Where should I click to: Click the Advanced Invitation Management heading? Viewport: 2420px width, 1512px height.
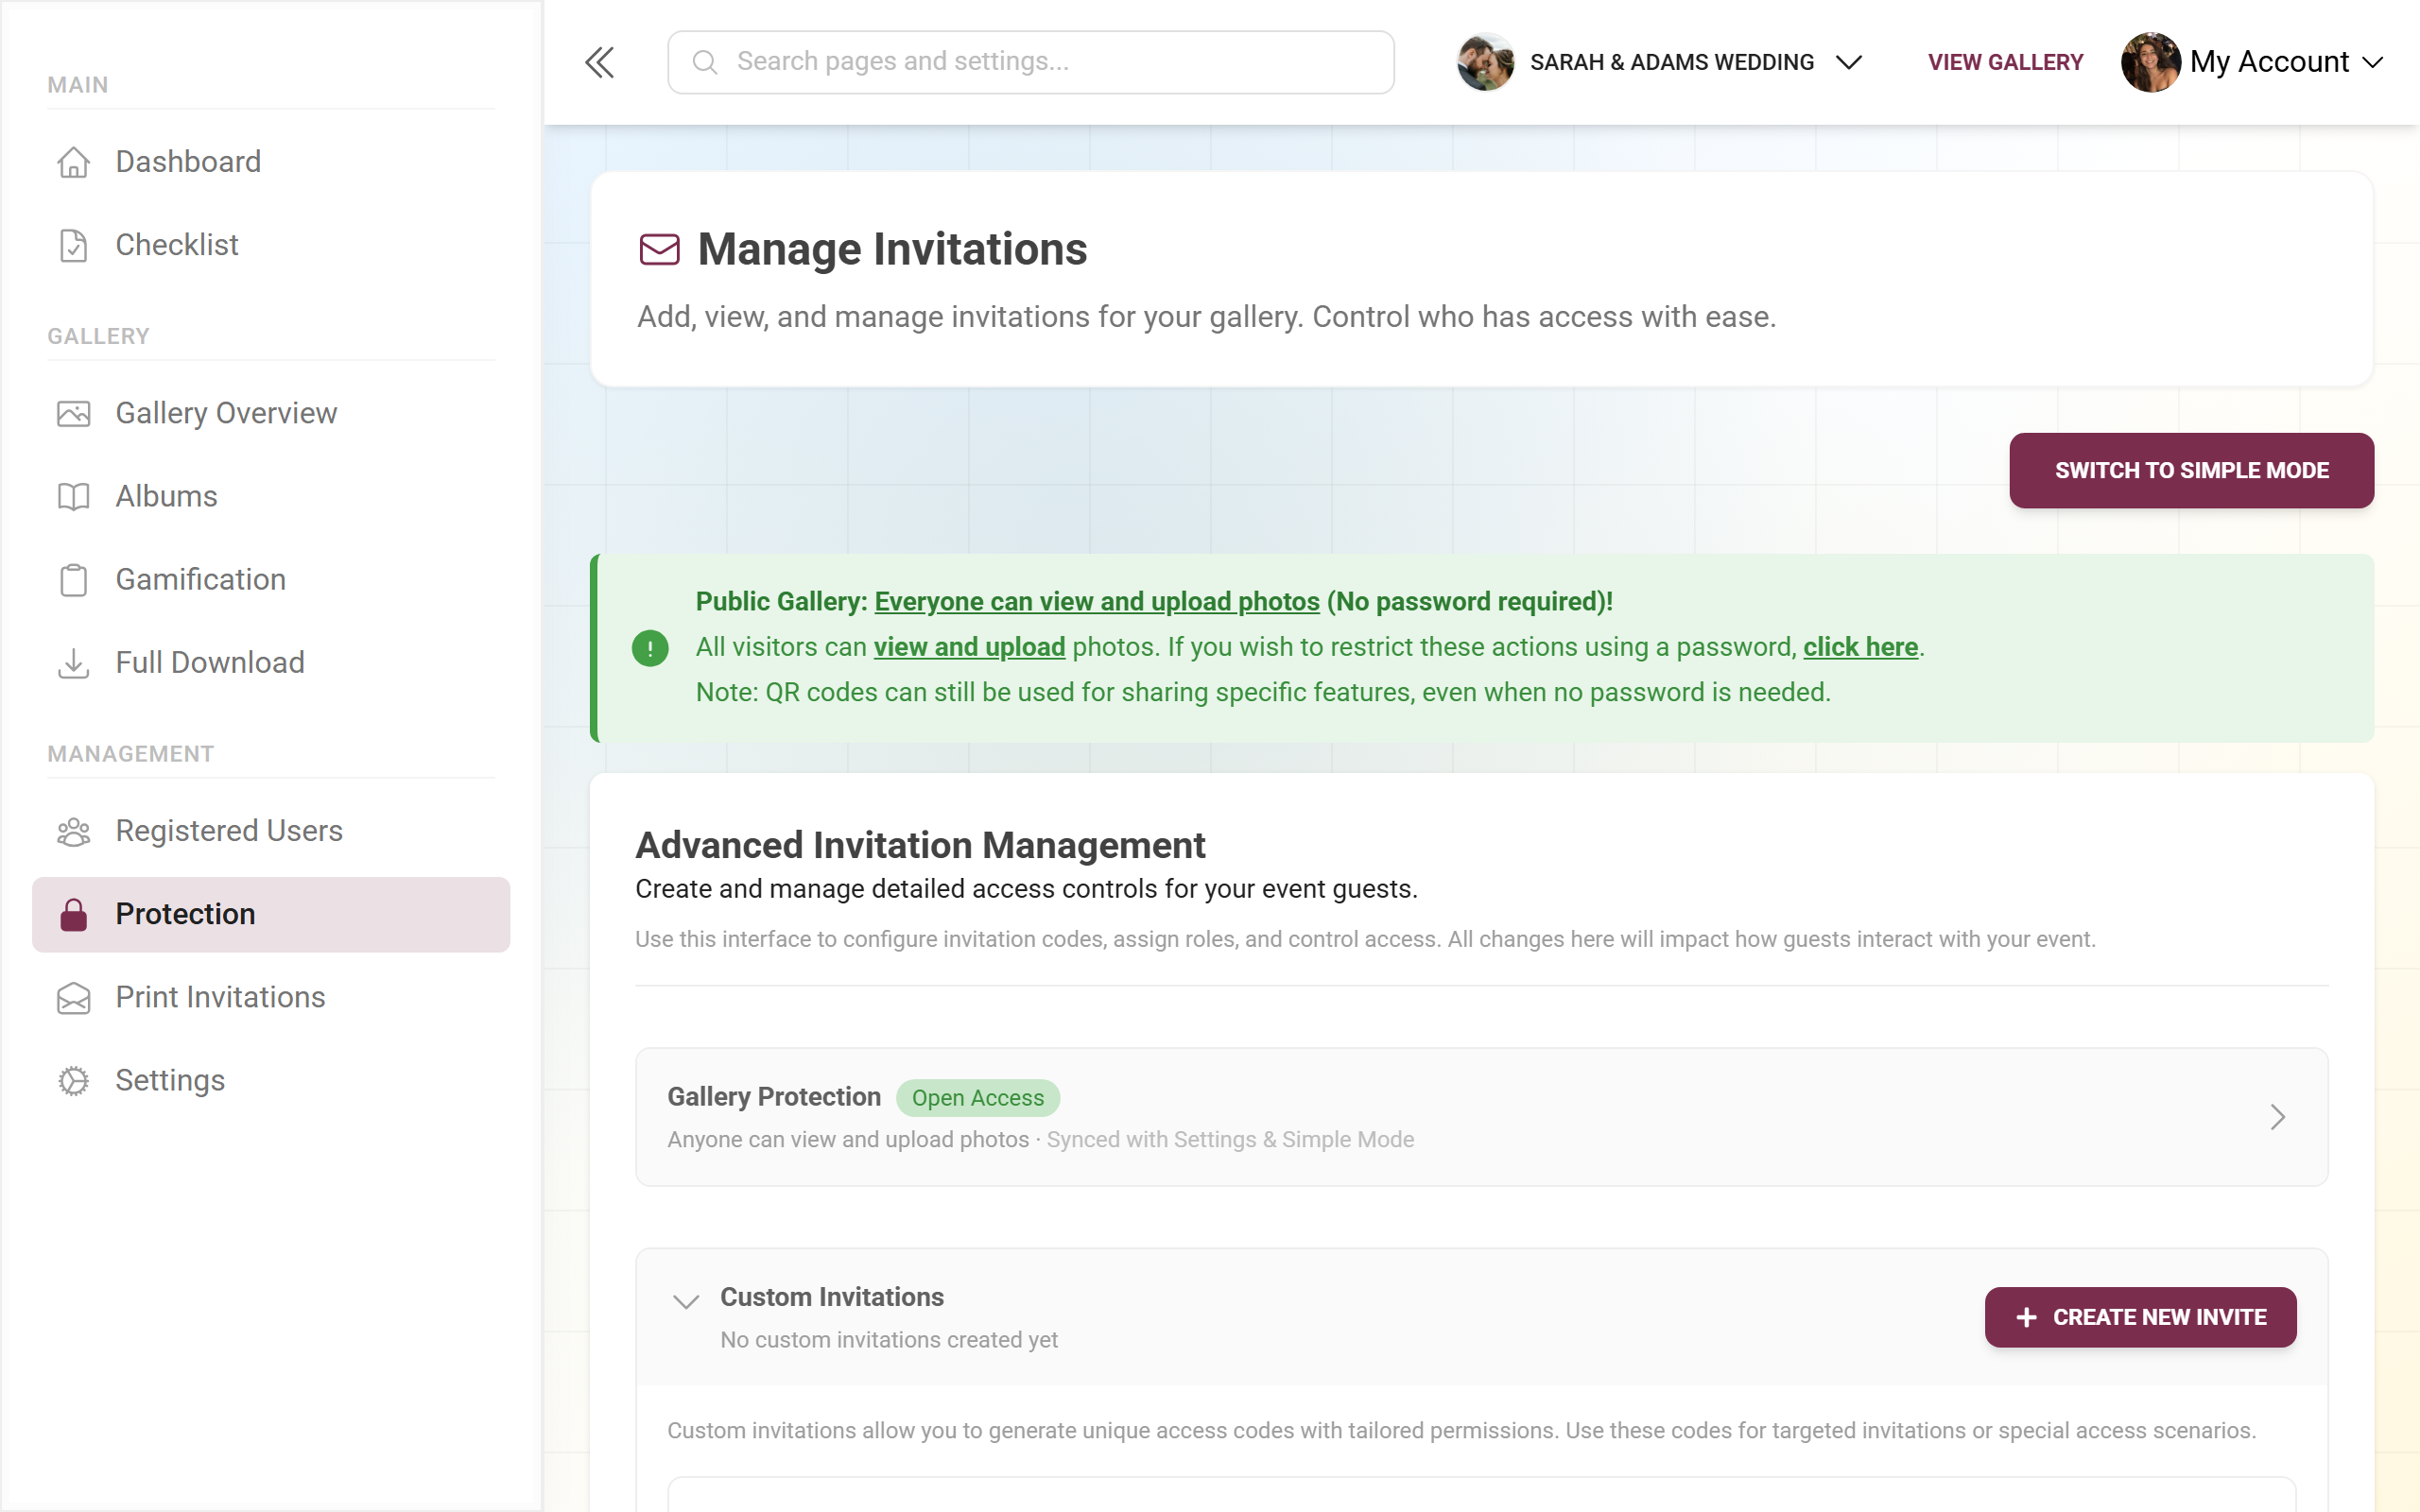(920, 846)
